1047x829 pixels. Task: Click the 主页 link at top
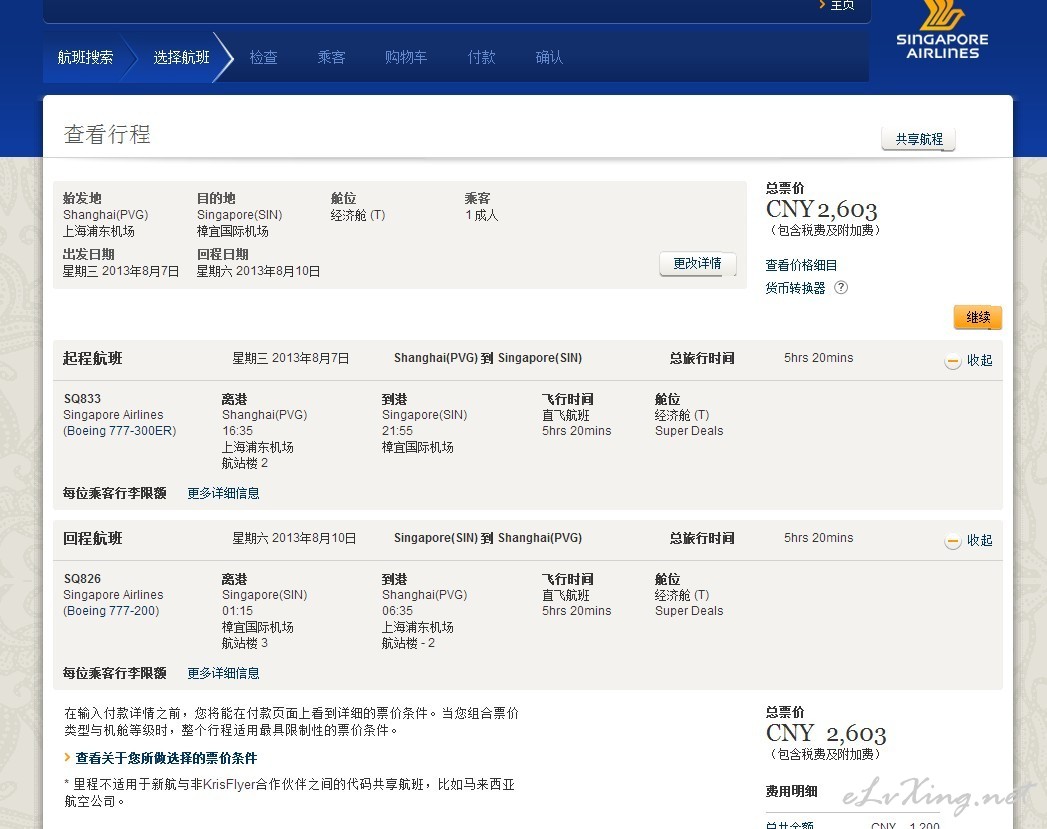(842, 5)
